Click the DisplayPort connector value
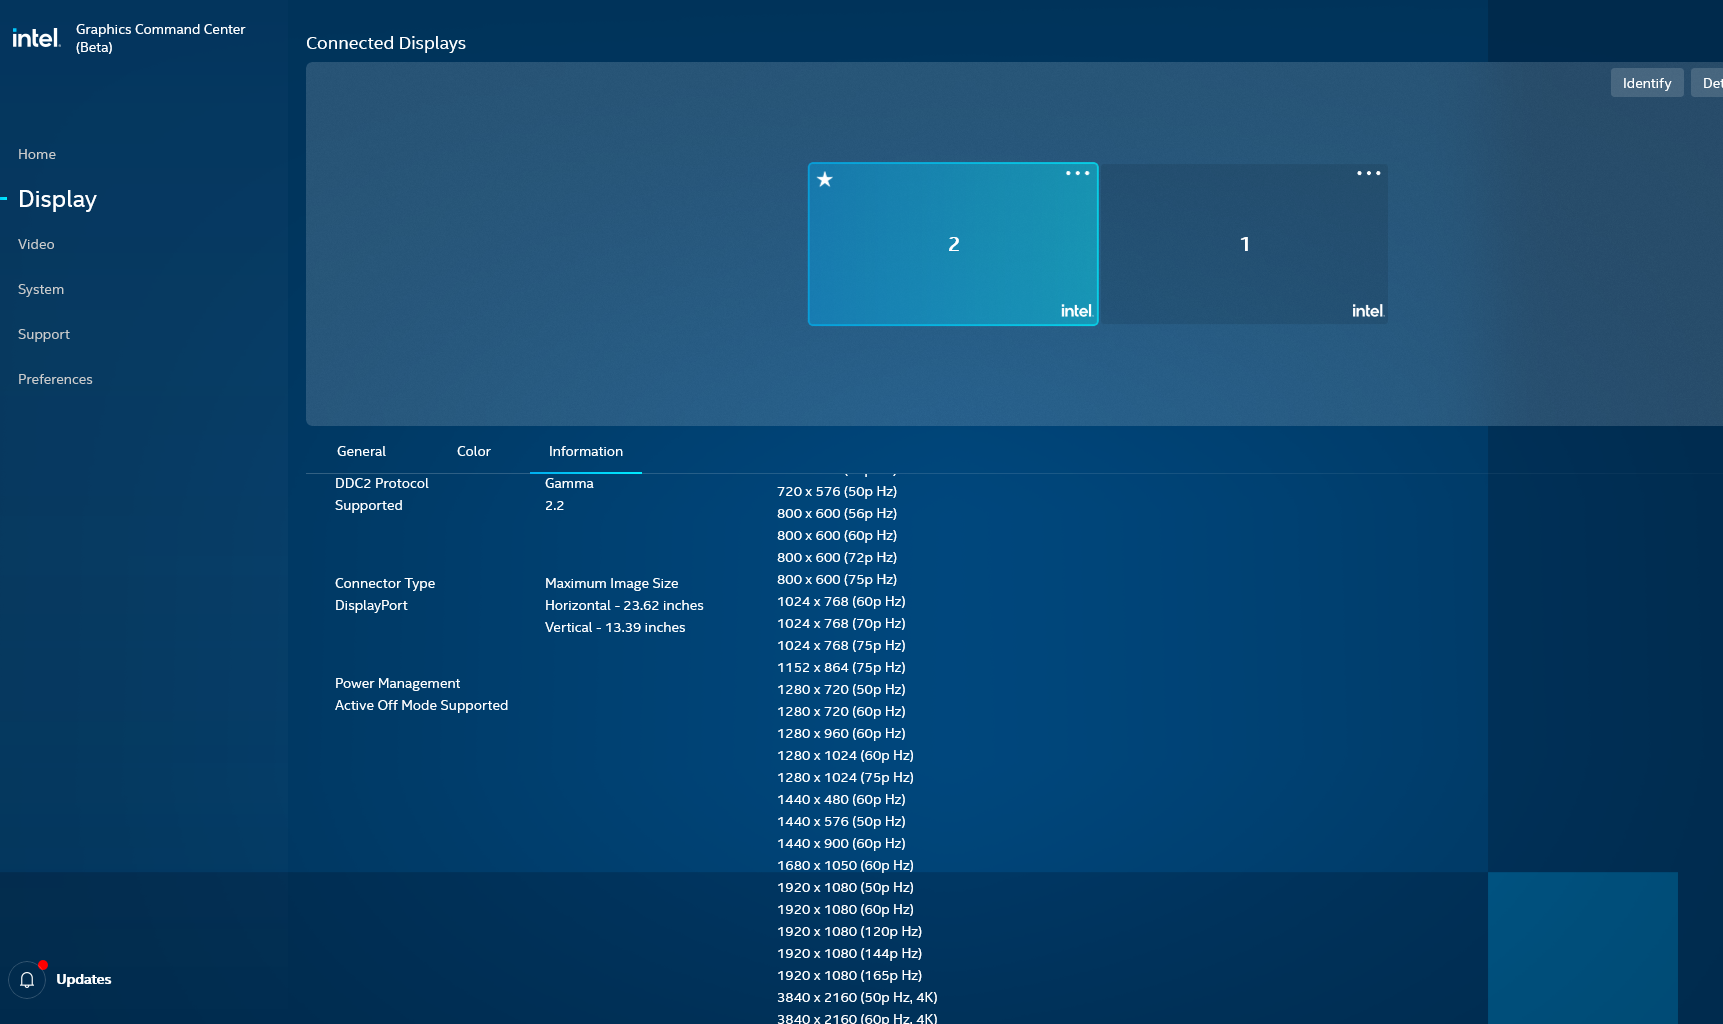 click(371, 605)
